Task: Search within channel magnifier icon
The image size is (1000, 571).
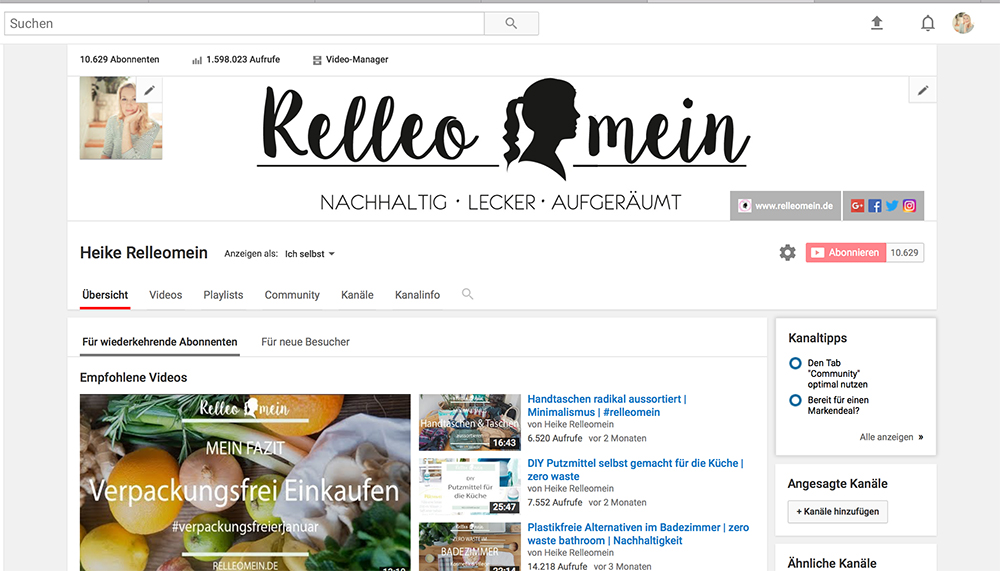Action: (x=467, y=294)
